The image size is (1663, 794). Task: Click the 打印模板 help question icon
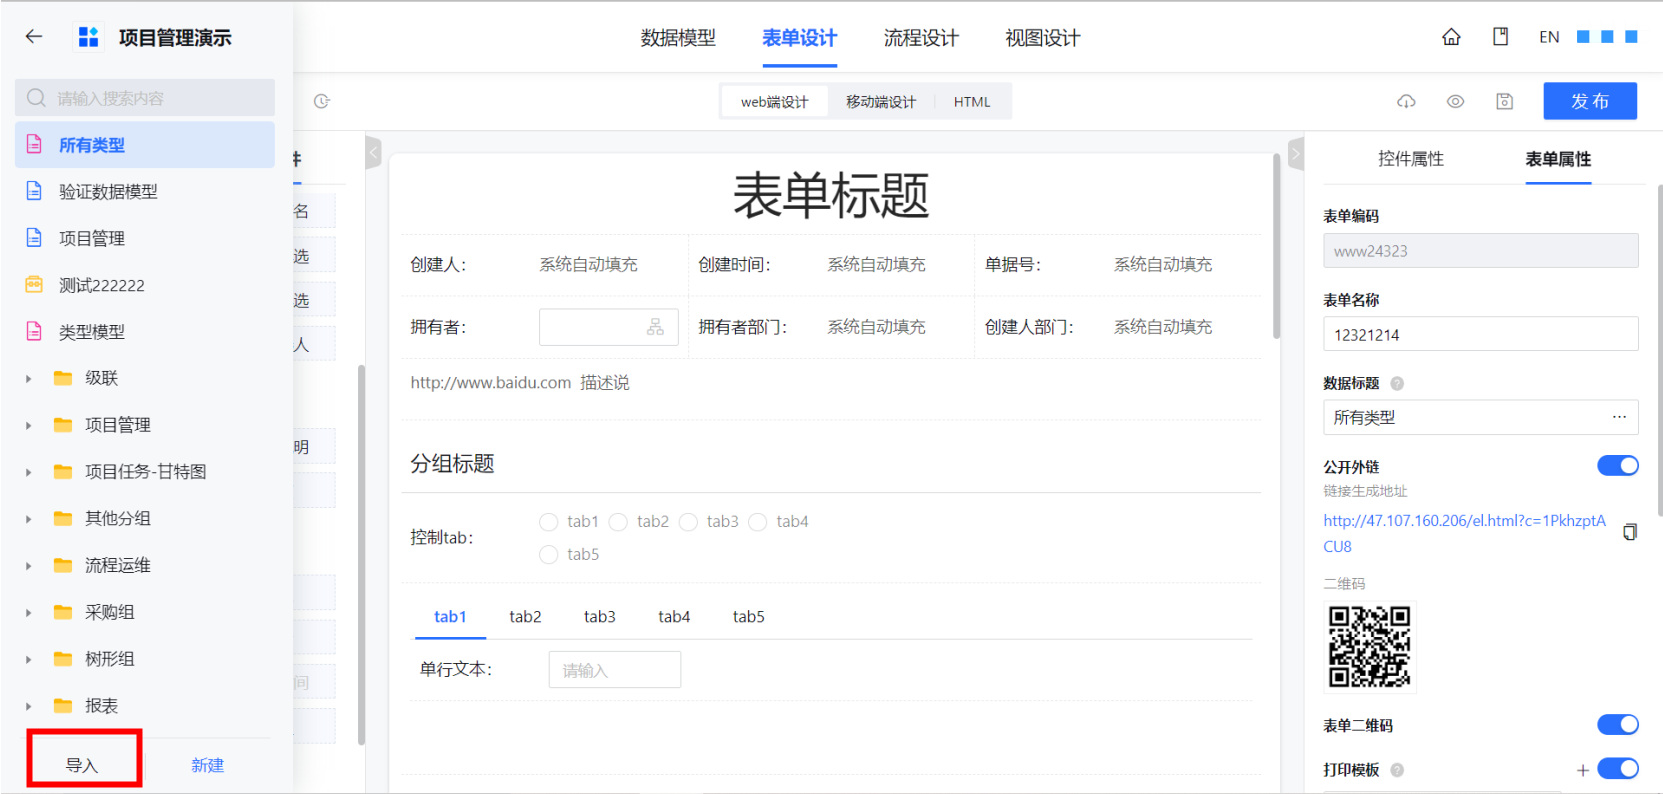coord(1397,770)
